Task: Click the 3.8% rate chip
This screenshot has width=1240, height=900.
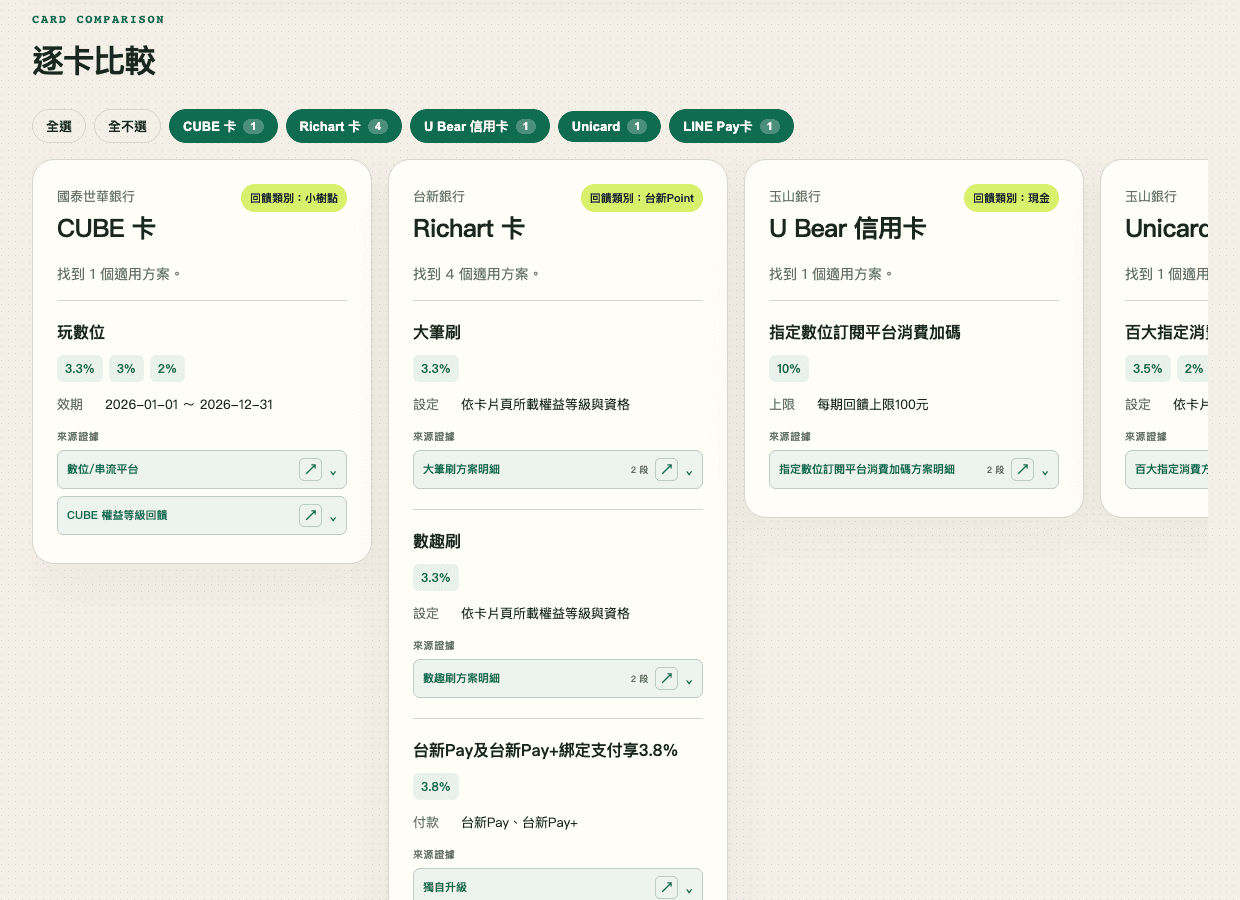Action: click(436, 786)
